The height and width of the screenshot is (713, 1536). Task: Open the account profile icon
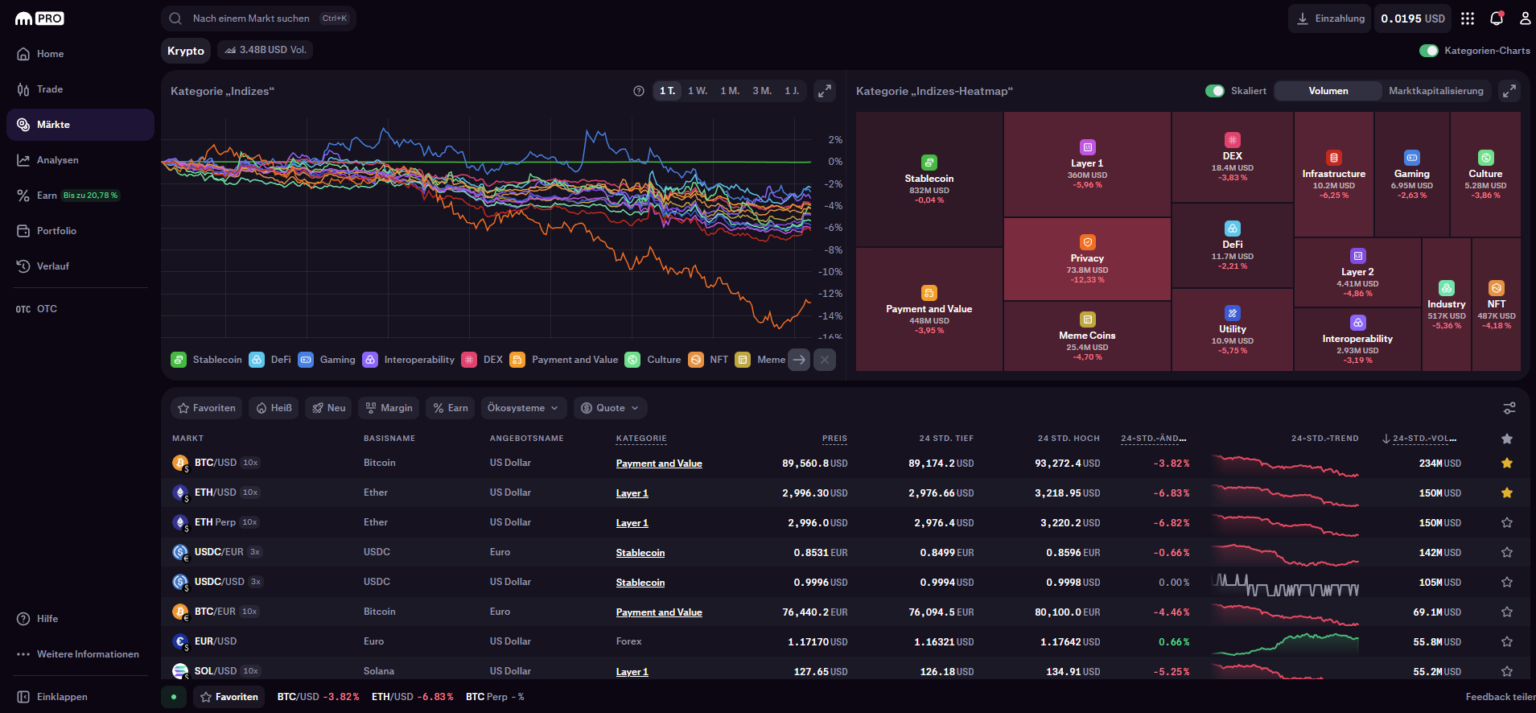[x=1524, y=17]
